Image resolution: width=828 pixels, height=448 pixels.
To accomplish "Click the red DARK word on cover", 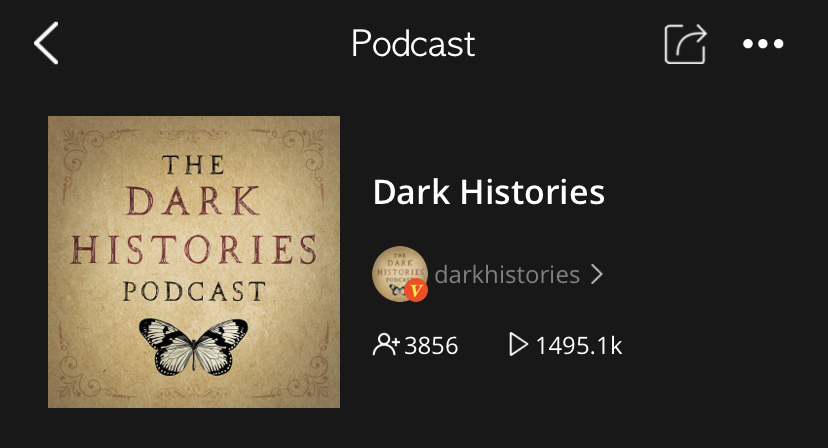I will [194, 201].
